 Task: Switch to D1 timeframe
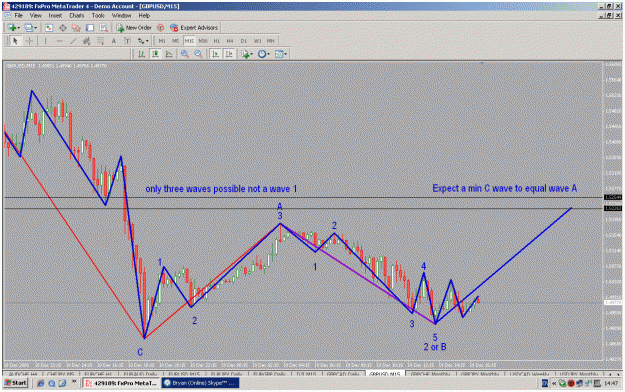click(244, 41)
